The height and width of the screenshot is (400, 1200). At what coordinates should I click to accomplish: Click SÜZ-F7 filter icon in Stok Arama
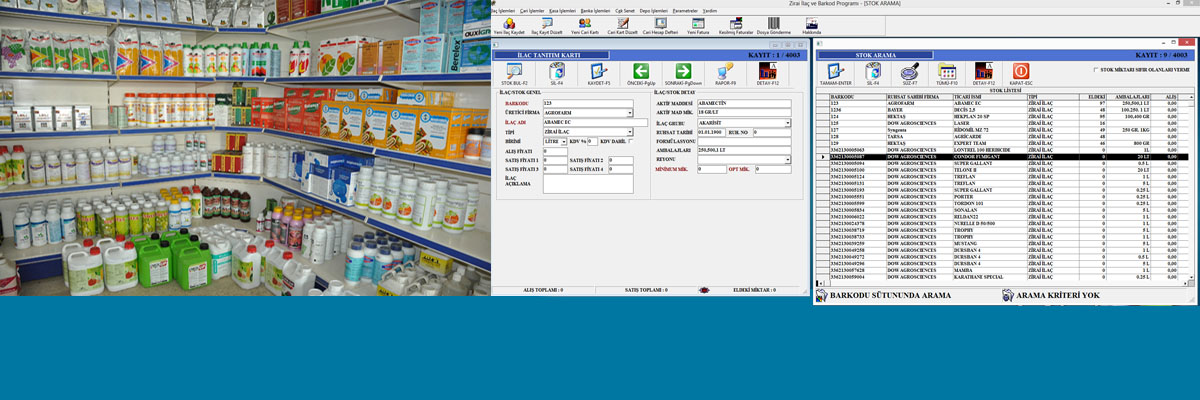(x=910, y=71)
